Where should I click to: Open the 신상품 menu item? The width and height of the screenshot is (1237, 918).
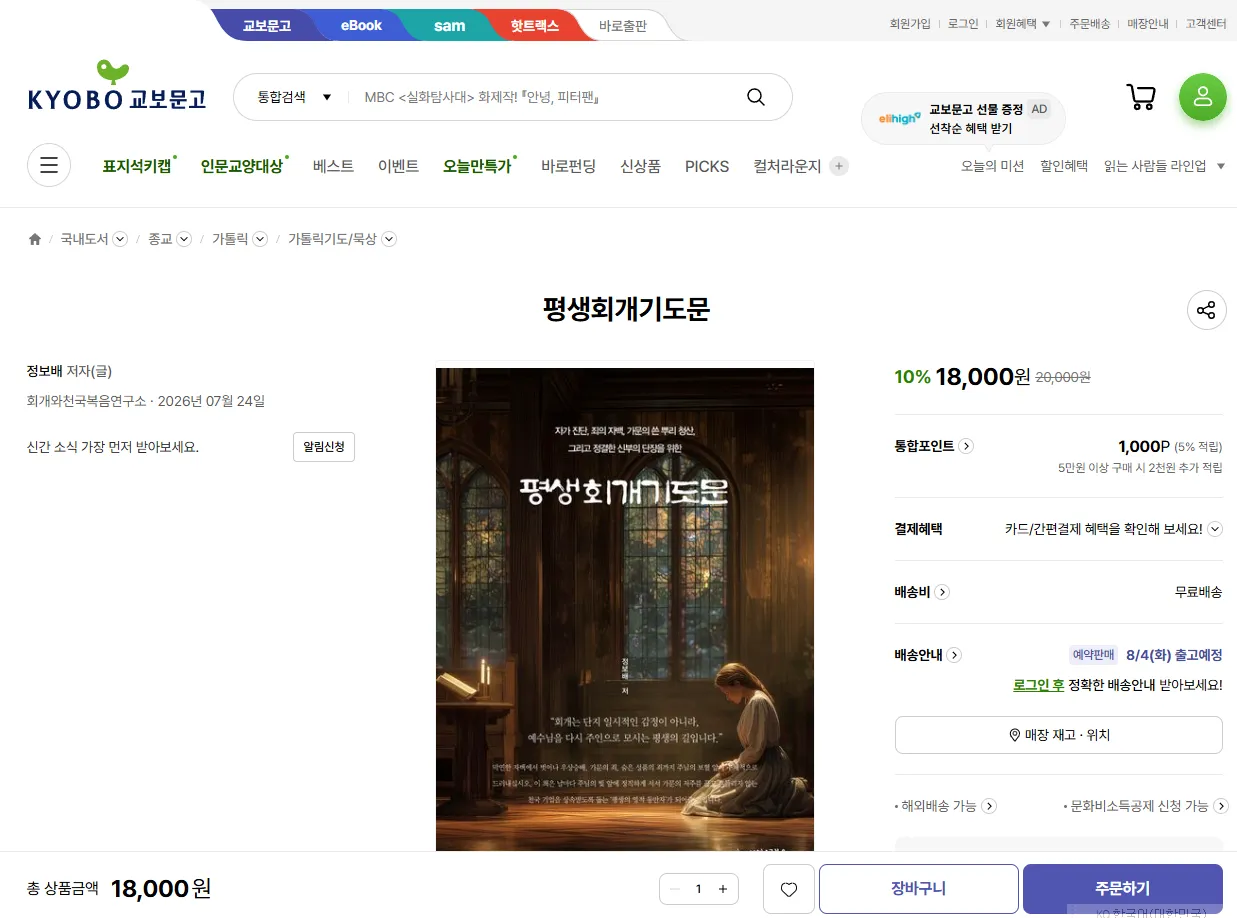(640, 166)
